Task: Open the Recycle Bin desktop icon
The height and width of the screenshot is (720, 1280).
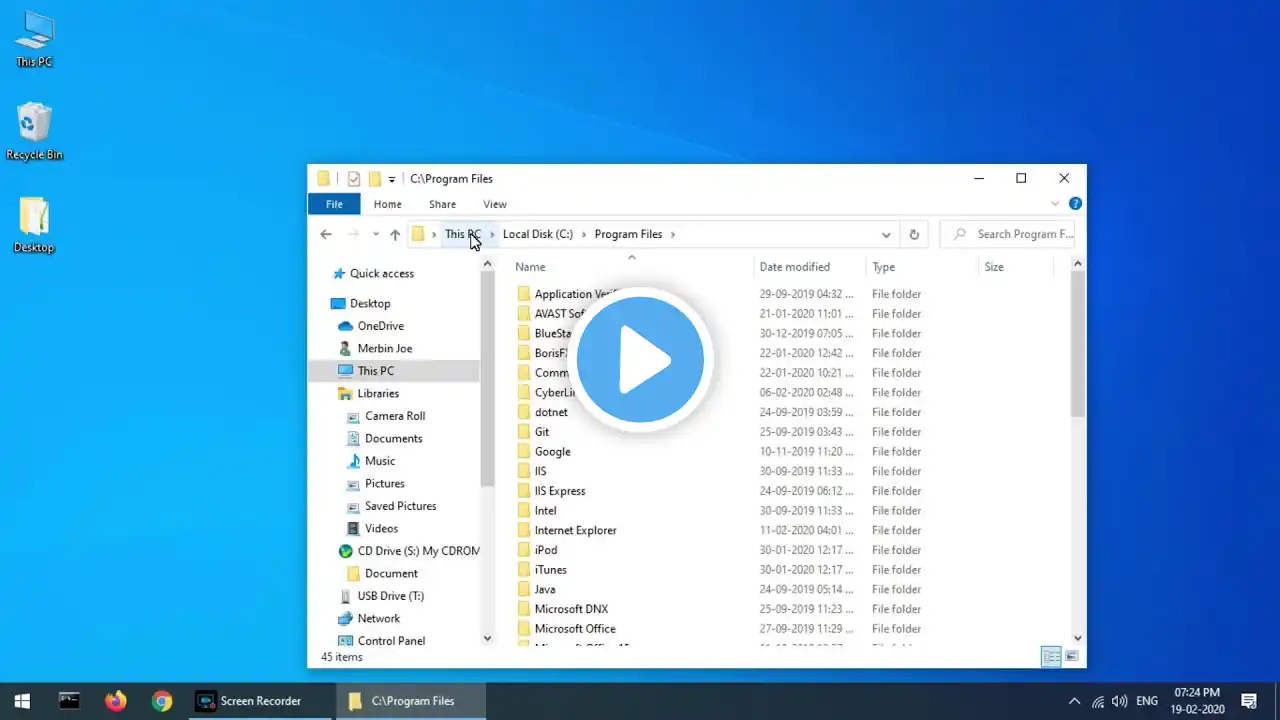Action: [x=34, y=131]
